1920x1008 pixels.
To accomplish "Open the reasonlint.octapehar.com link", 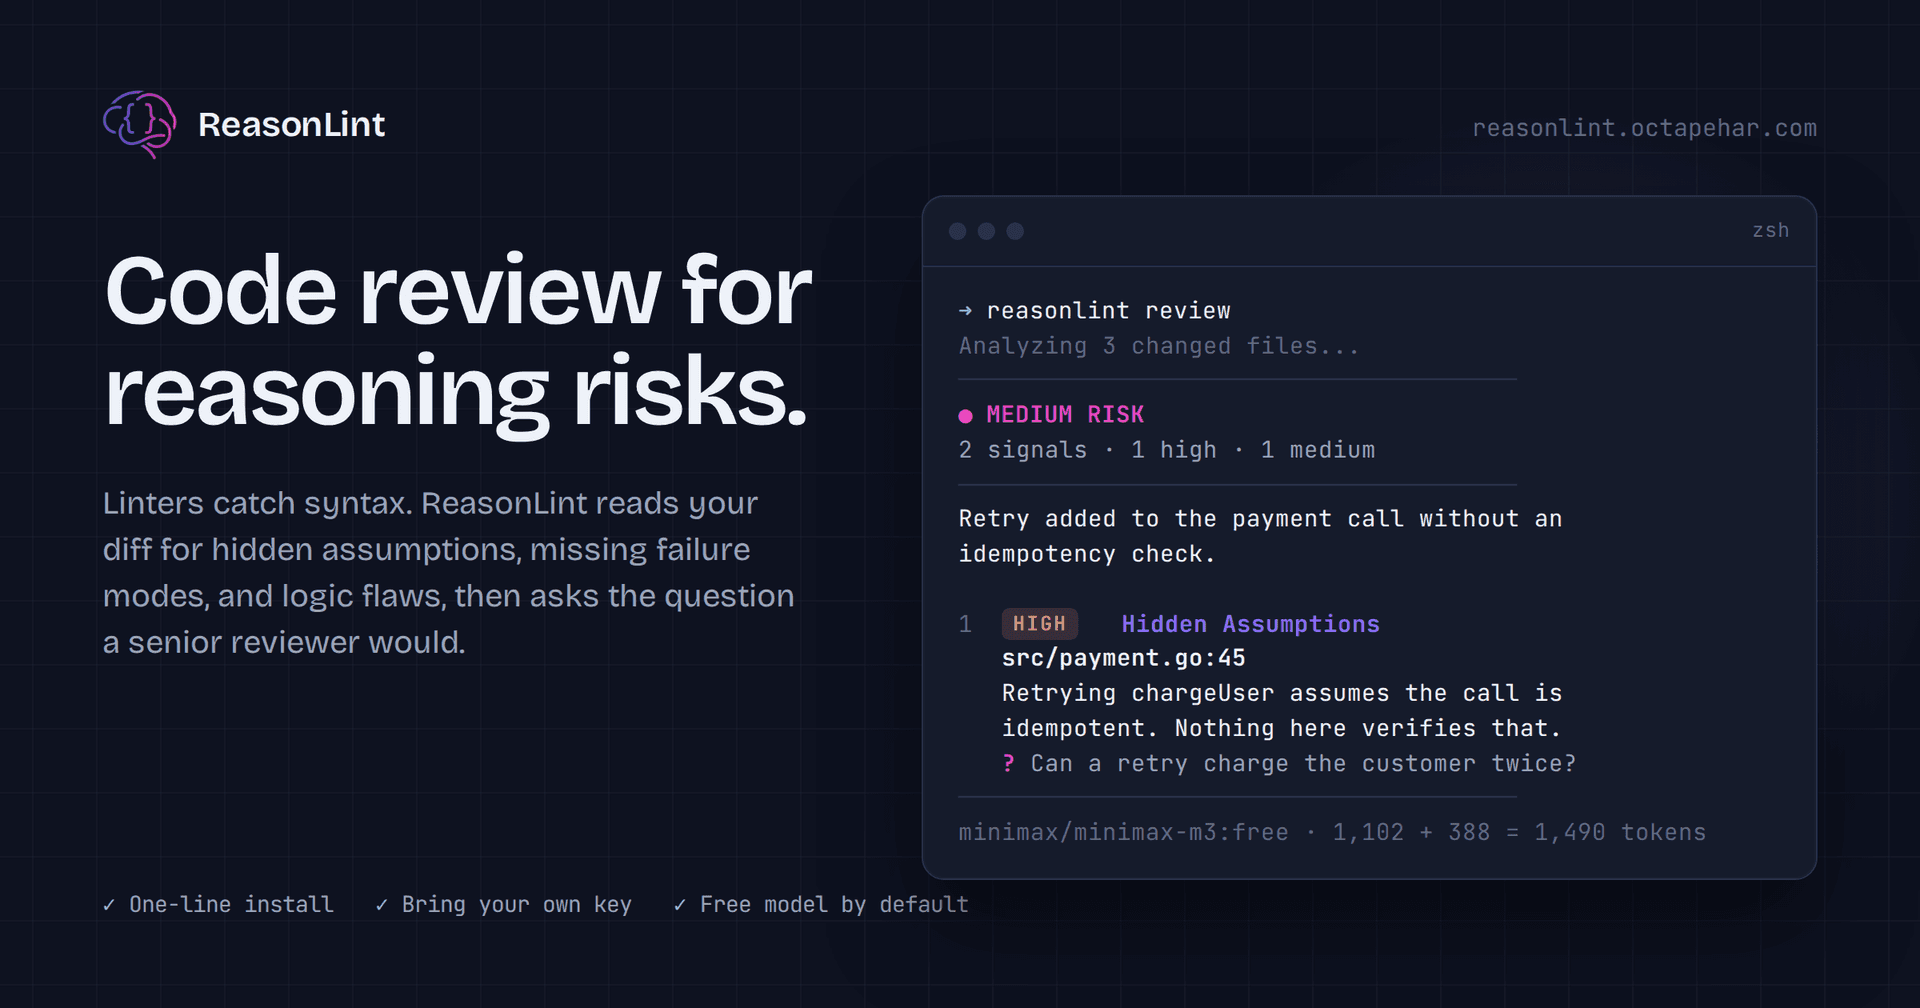I will click(1644, 128).
